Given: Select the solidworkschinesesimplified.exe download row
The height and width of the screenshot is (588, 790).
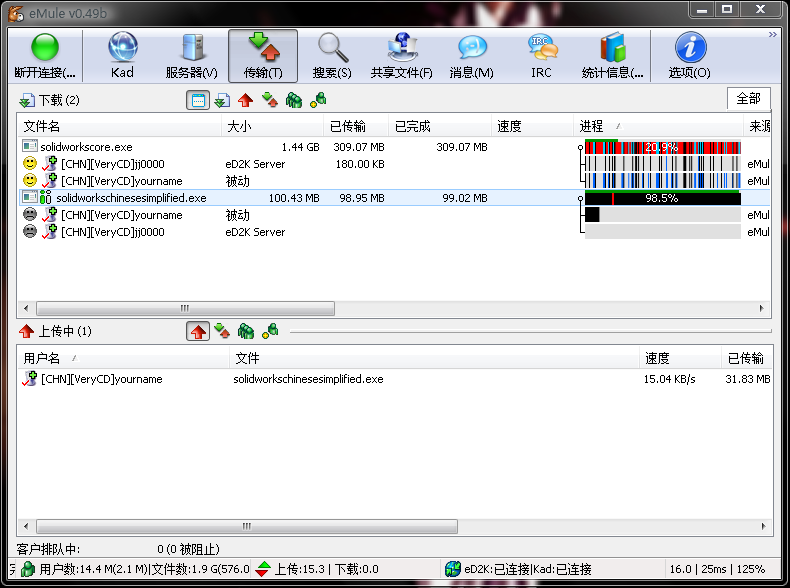Looking at the screenshot, I should click(394, 198).
